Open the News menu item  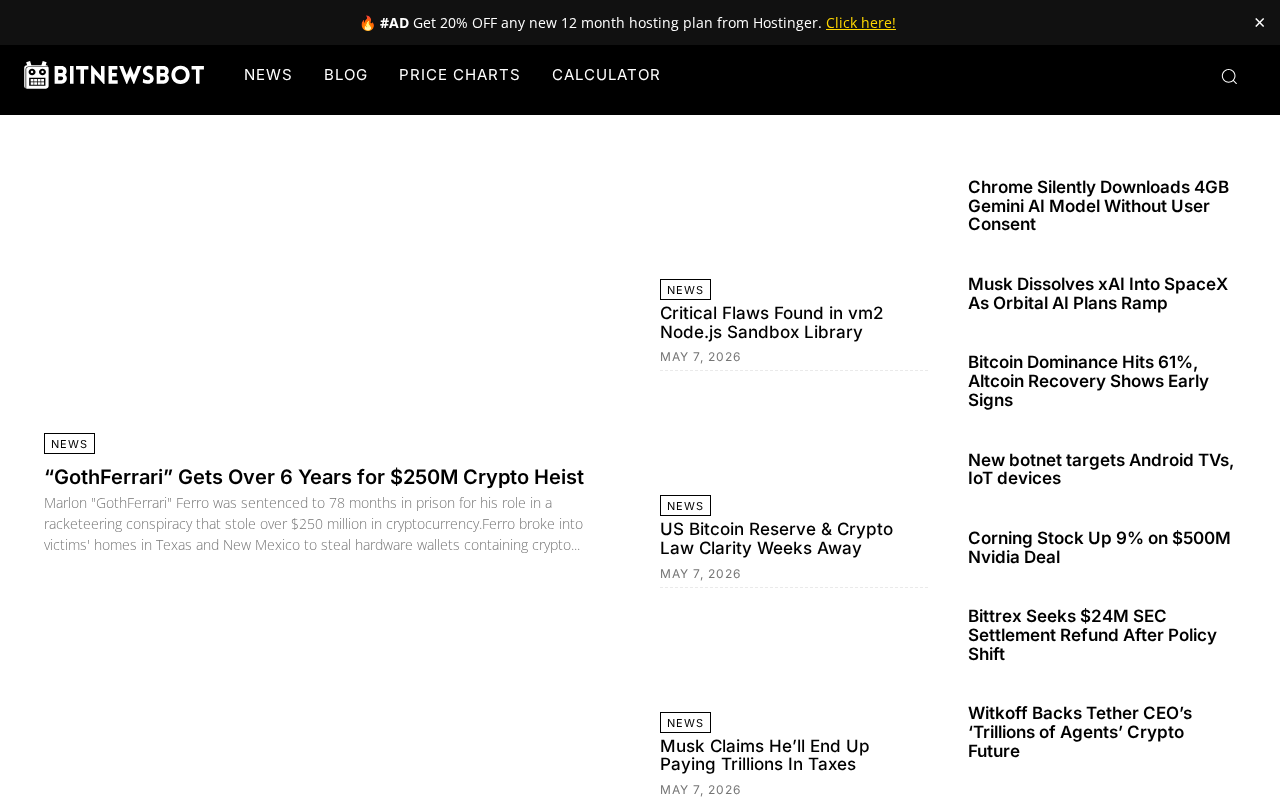click(x=268, y=75)
